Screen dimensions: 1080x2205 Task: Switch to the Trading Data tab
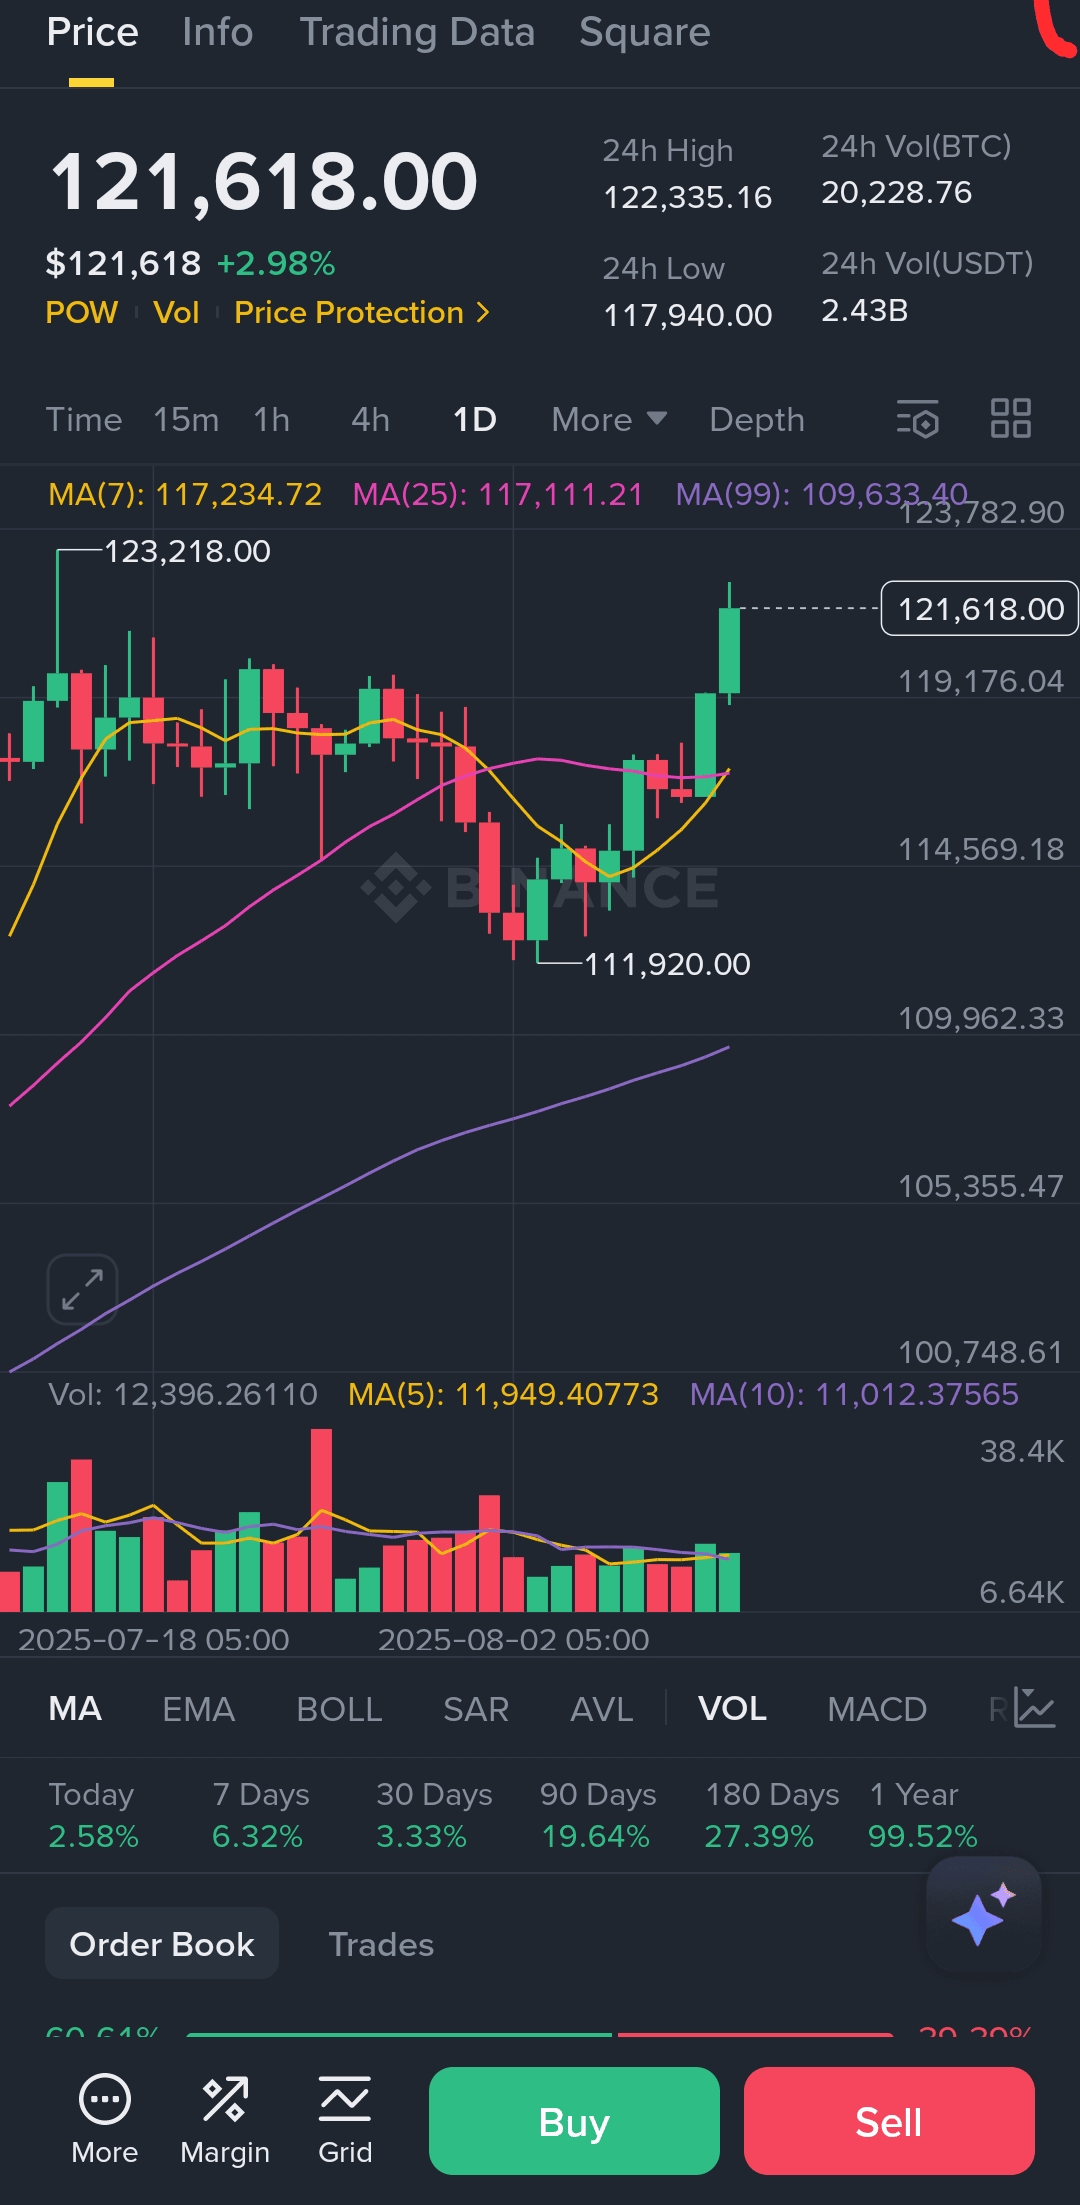tap(417, 33)
